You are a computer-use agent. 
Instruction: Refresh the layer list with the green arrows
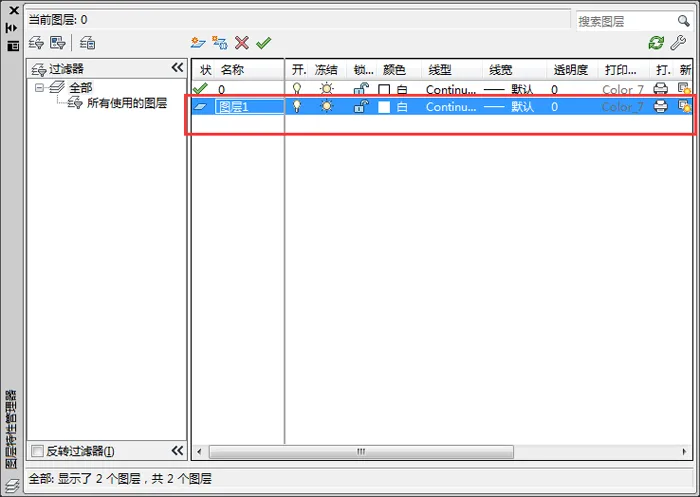tap(656, 43)
